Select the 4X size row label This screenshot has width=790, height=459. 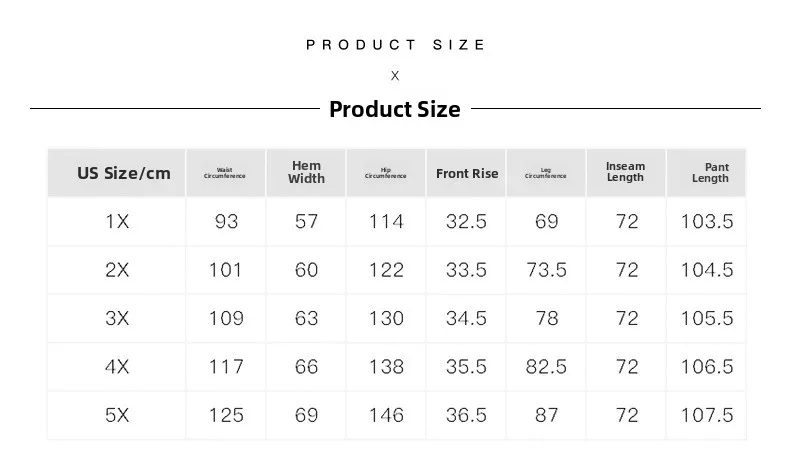(x=117, y=367)
